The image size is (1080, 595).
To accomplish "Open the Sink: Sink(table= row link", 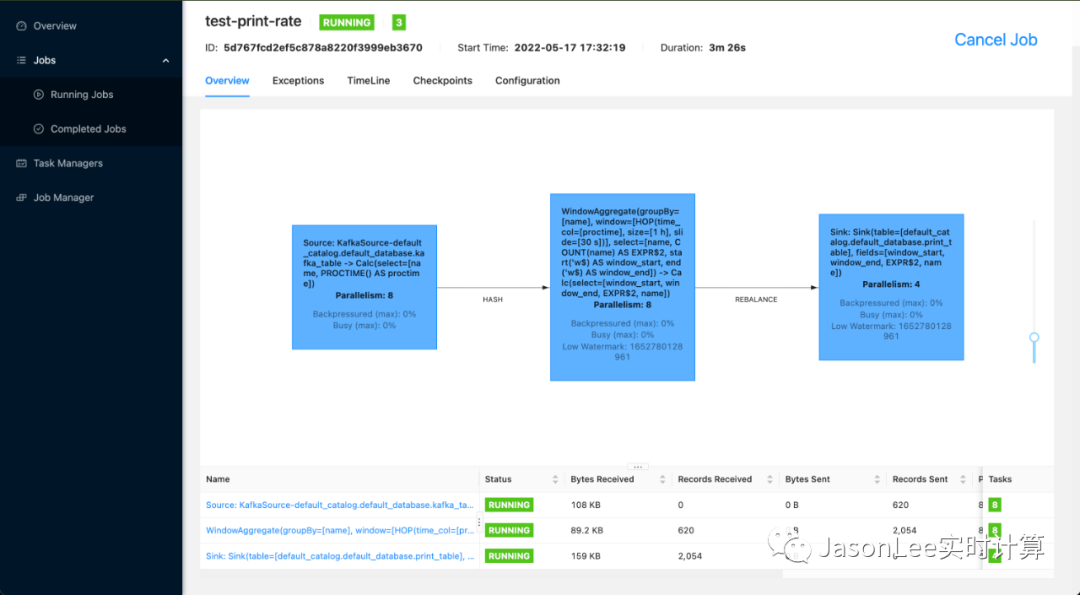I will coord(340,556).
